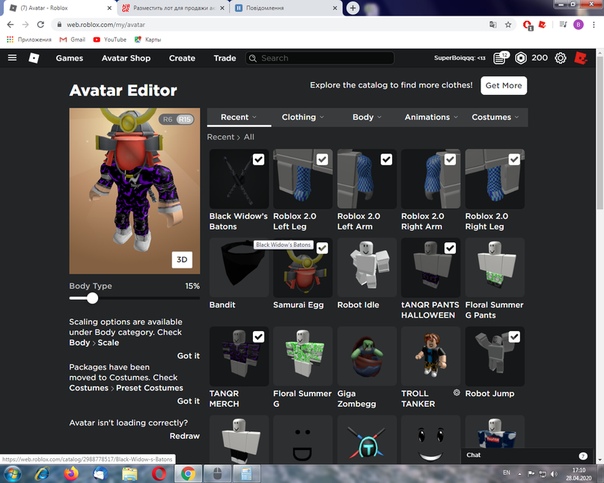Switch avatar preview to 3D
The height and width of the screenshot is (483, 604).
pyautogui.click(x=182, y=260)
